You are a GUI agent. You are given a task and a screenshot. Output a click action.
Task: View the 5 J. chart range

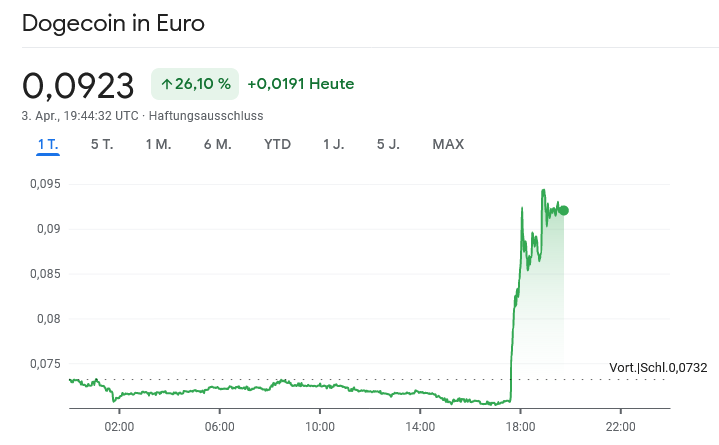click(x=388, y=144)
